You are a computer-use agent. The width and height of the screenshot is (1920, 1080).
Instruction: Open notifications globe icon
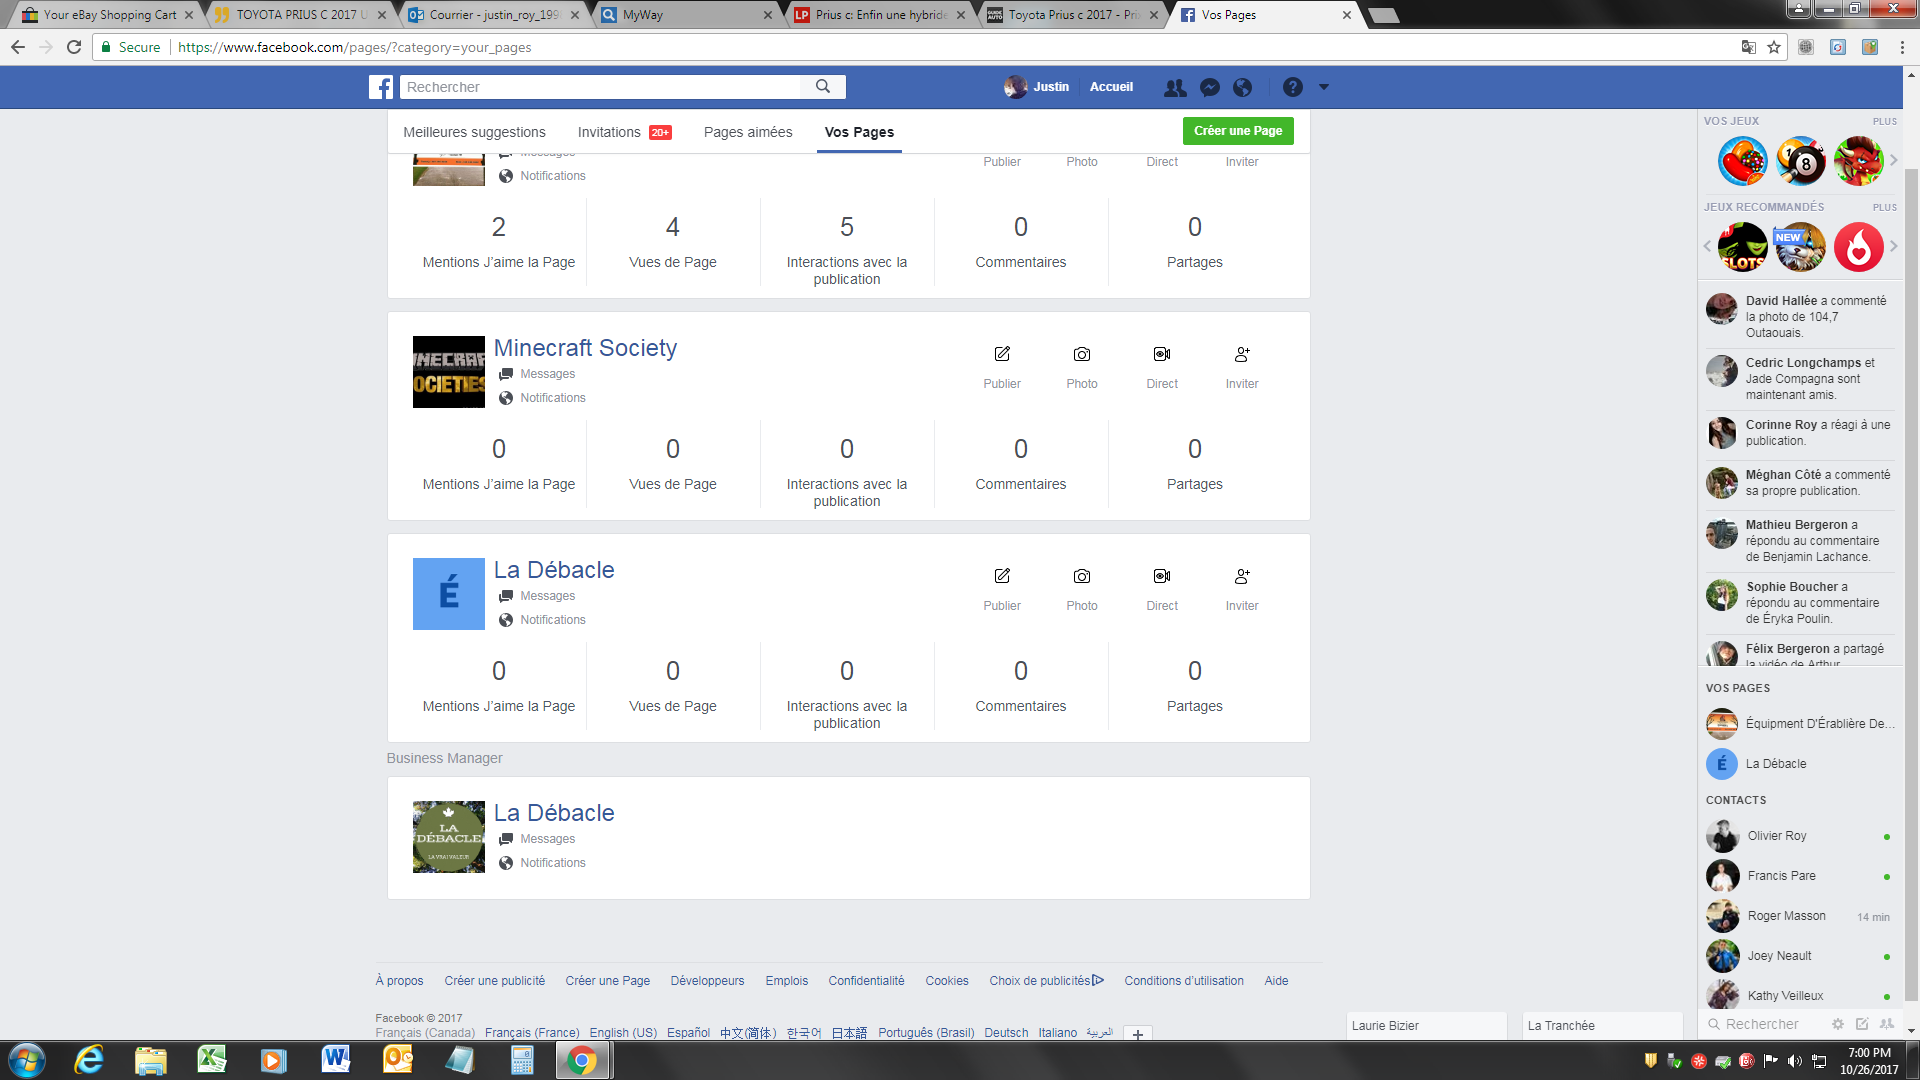coord(1243,88)
